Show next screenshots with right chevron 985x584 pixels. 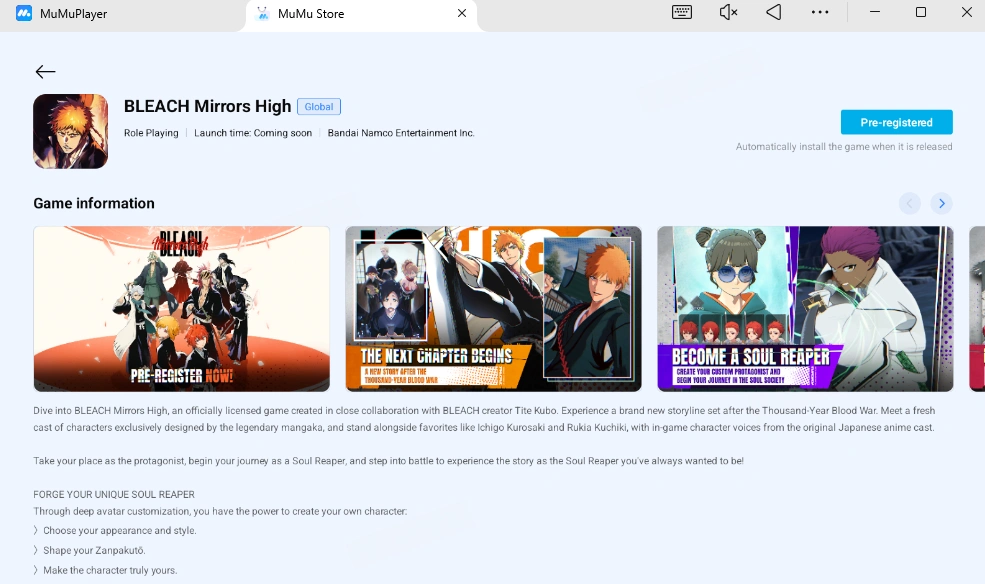click(x=942, y=203)
